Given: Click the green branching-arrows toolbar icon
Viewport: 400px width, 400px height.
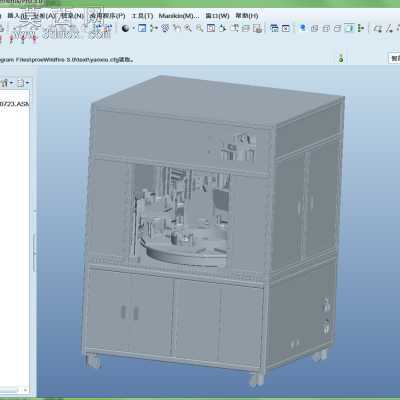Looking at the screenshot, I should coord(153,28).
